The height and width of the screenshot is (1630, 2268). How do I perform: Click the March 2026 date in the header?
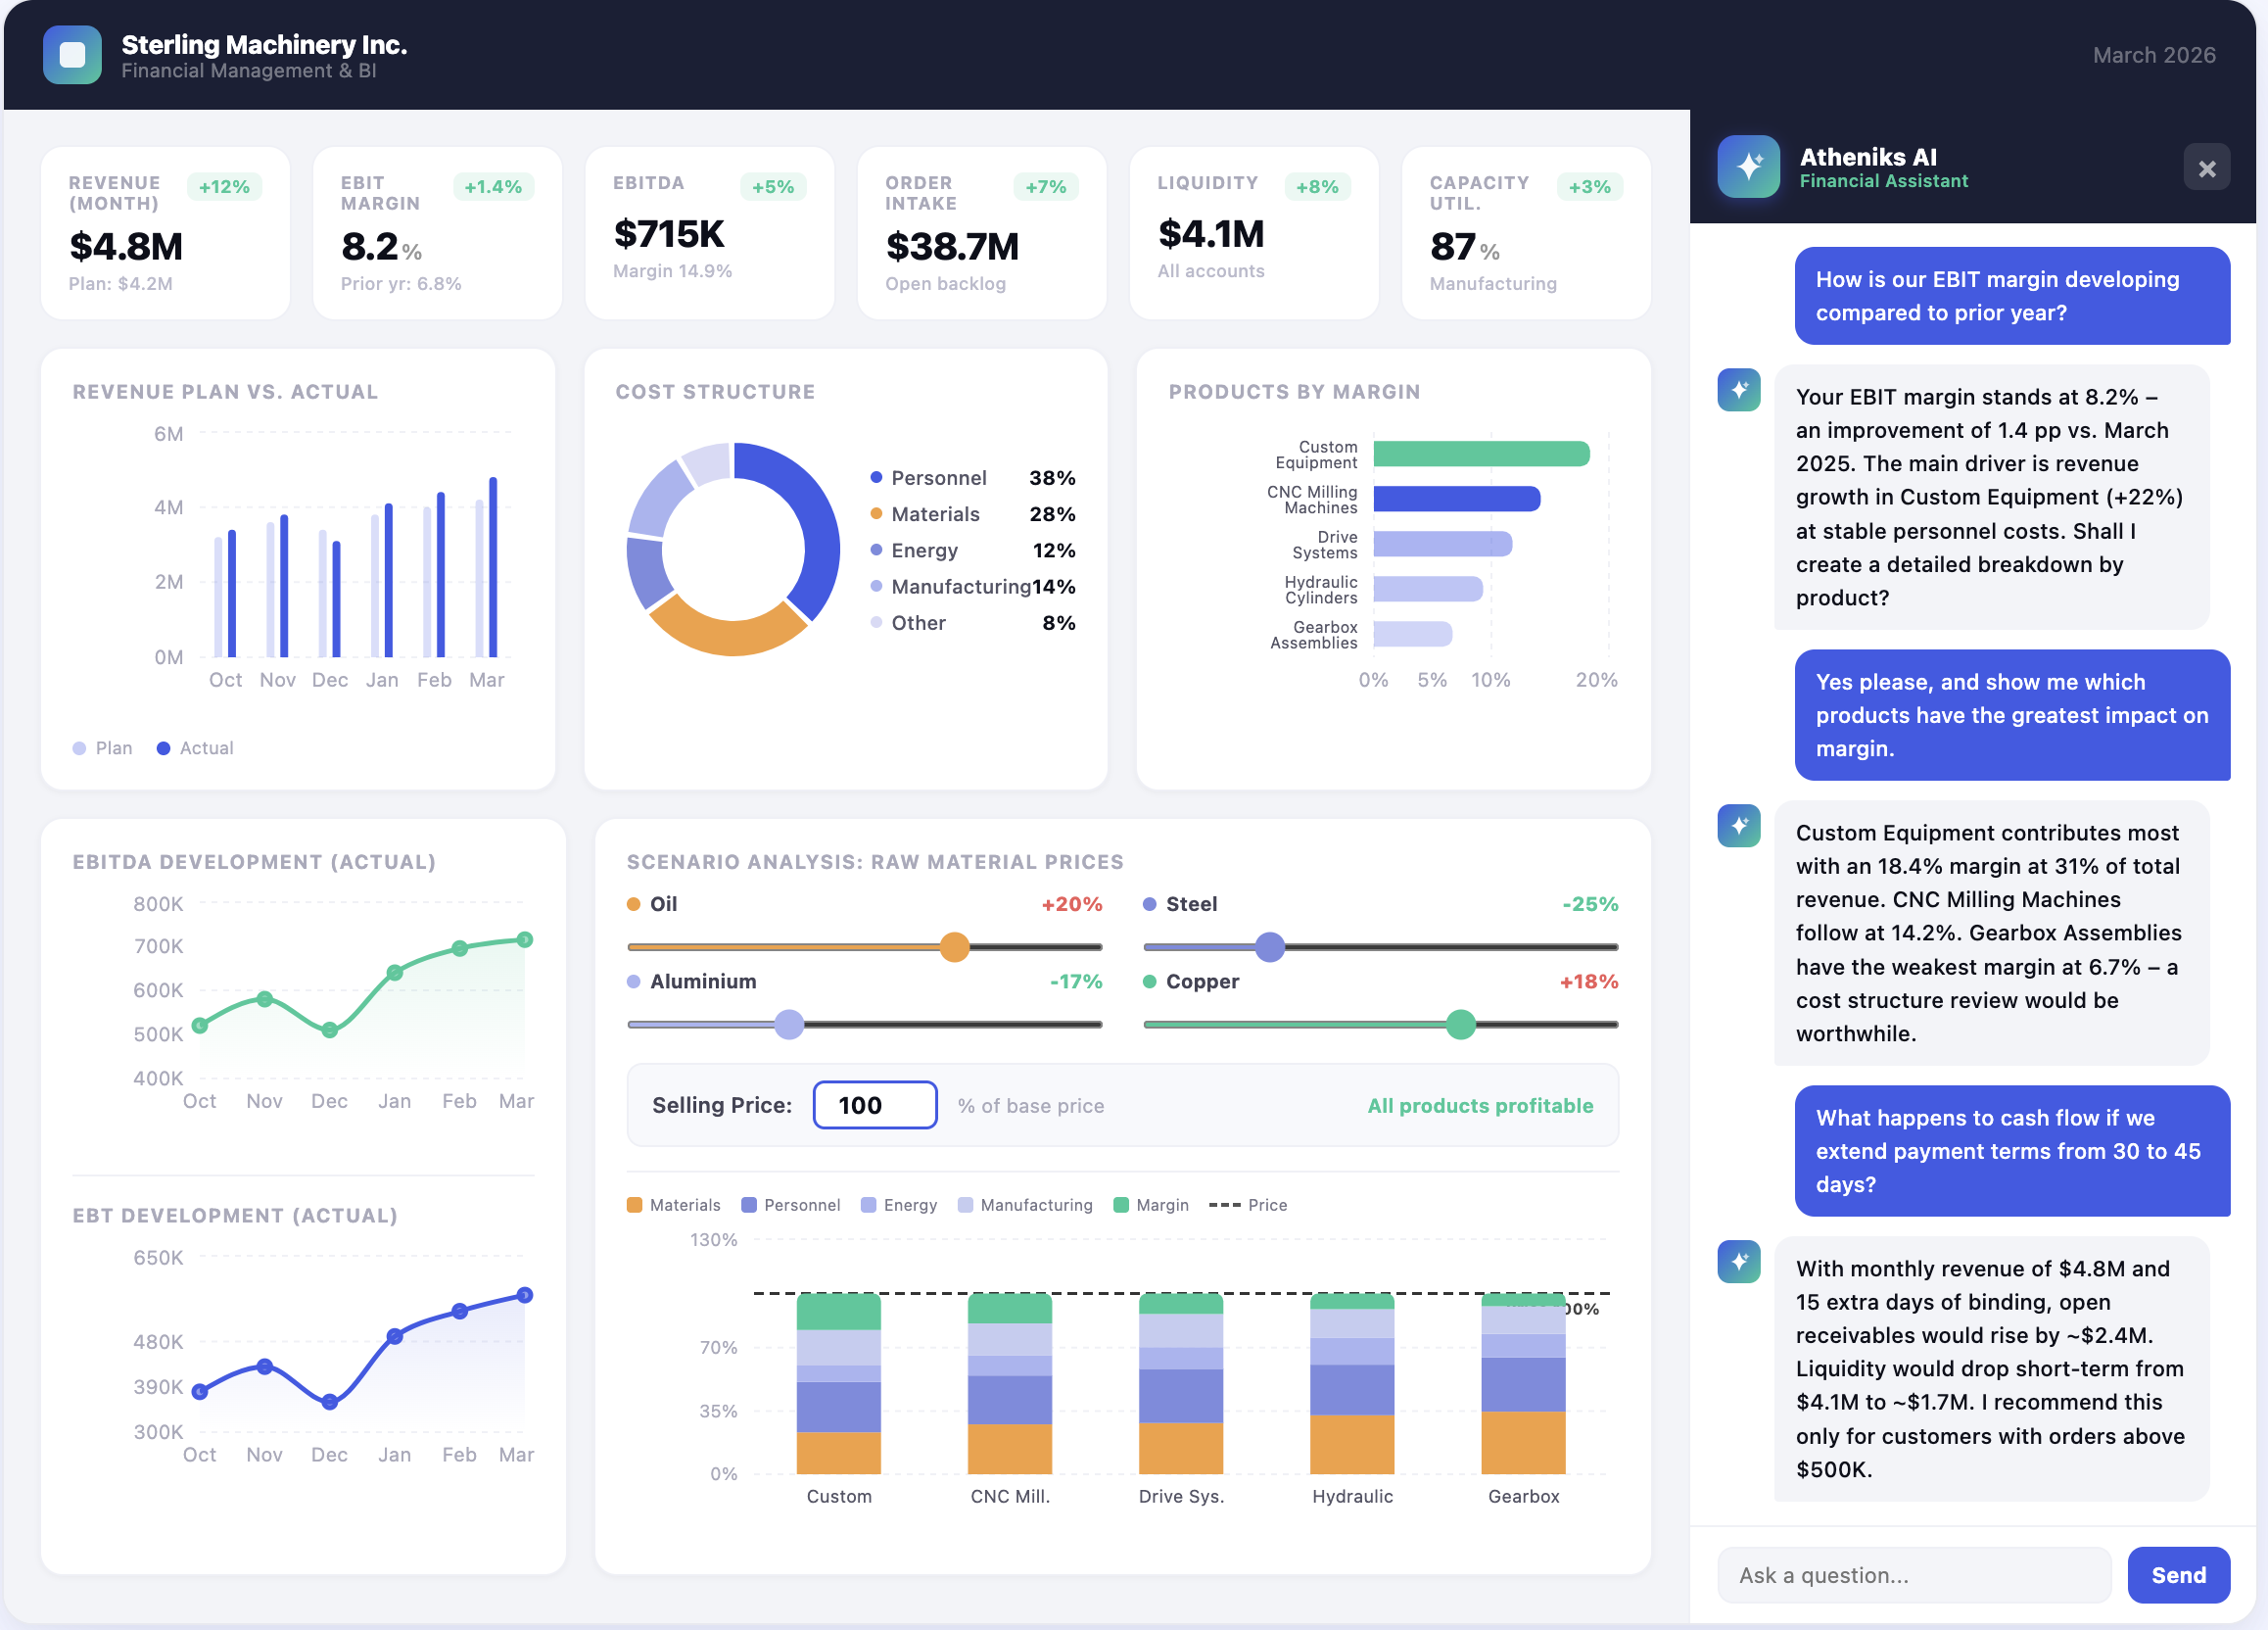pyautogui.click(x=2154, y=55)
